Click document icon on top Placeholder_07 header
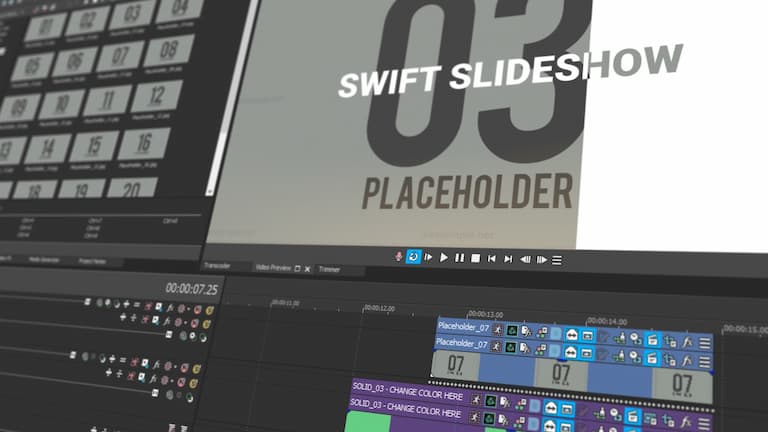768x432 pixels. 526,332
